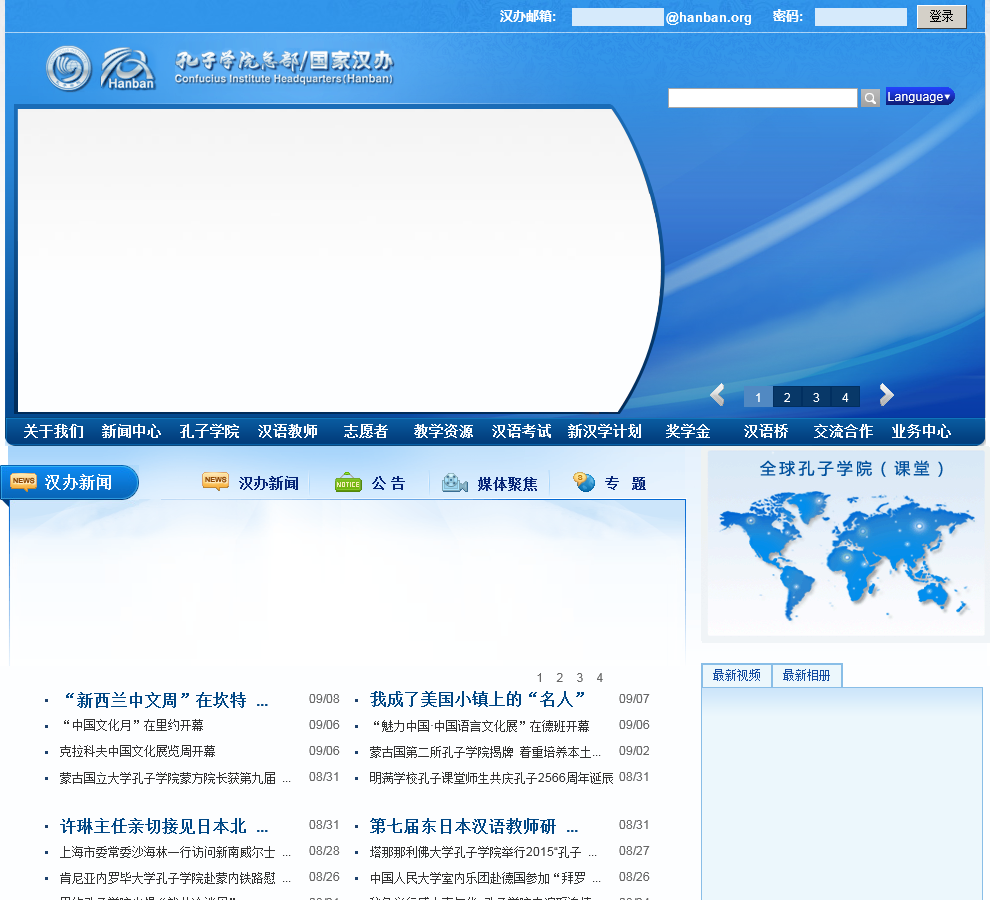This screenshot has height=900, width=990.
Task: Open 教学资源 in navigation bar
Action: (444, 431)
